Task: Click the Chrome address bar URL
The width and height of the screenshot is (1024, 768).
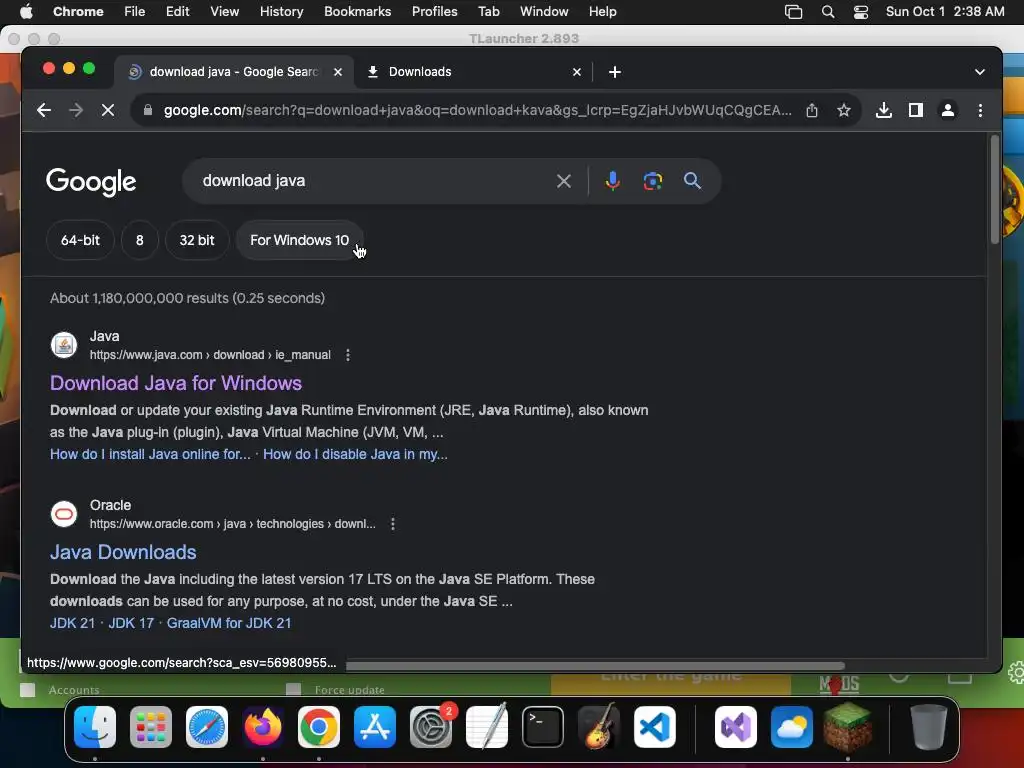Action: (477, 110)
